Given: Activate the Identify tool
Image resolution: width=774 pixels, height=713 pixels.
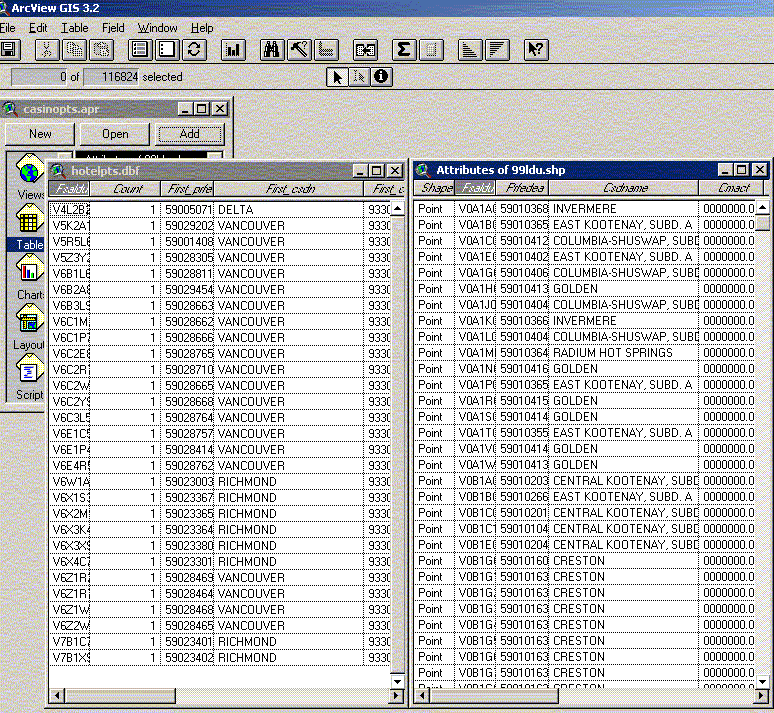Looking at the screenshot, I should 381,77.
